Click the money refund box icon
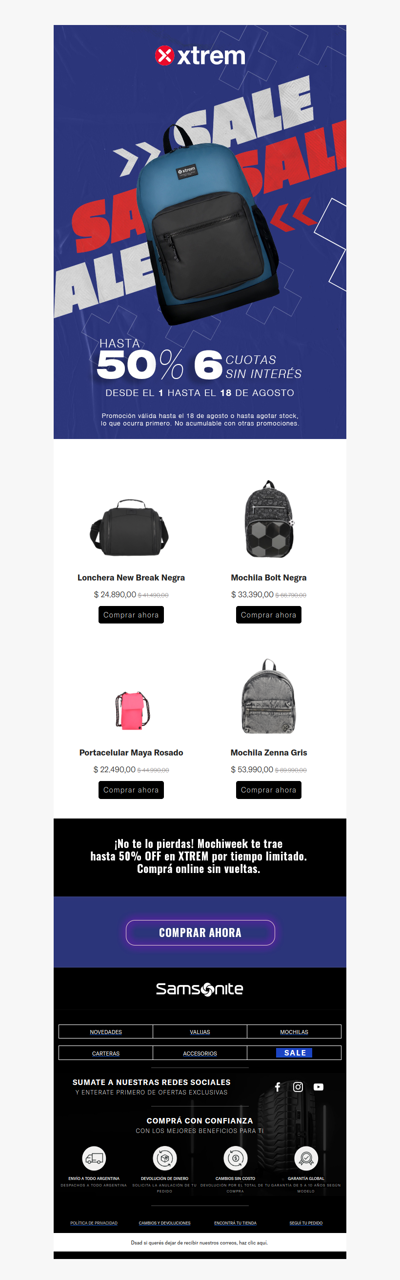 coord(165,1158)
